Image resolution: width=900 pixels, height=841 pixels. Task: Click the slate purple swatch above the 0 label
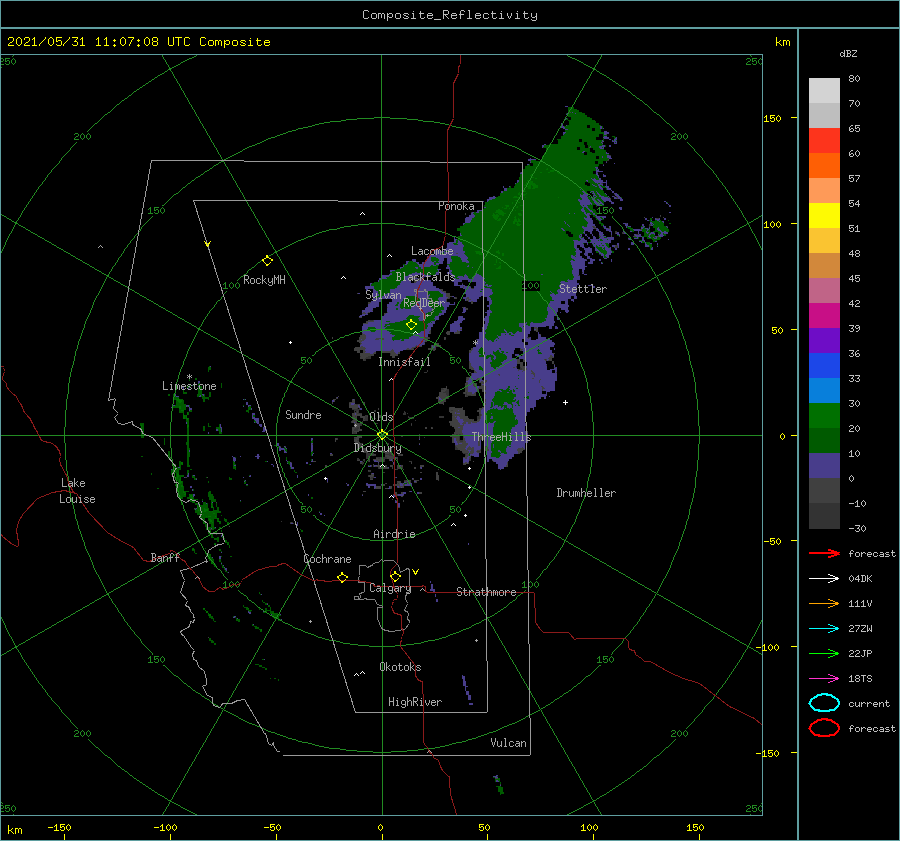(x=824, y=465)
